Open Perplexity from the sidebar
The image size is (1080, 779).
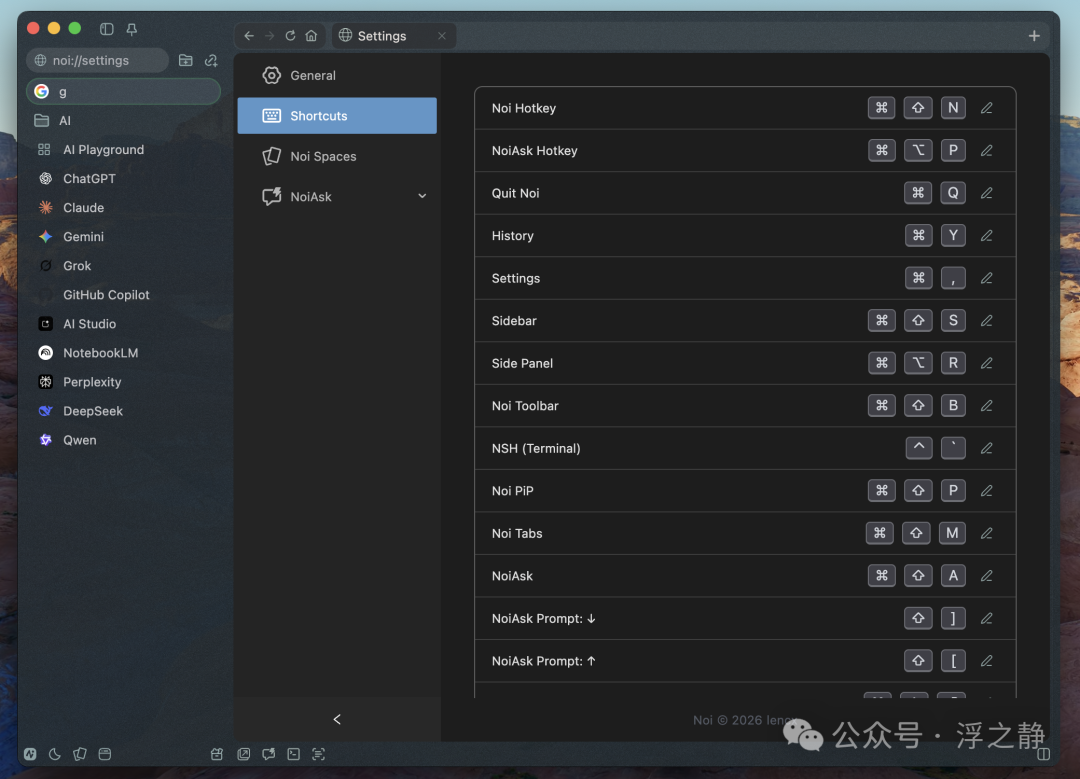click(x=124, y=382)
